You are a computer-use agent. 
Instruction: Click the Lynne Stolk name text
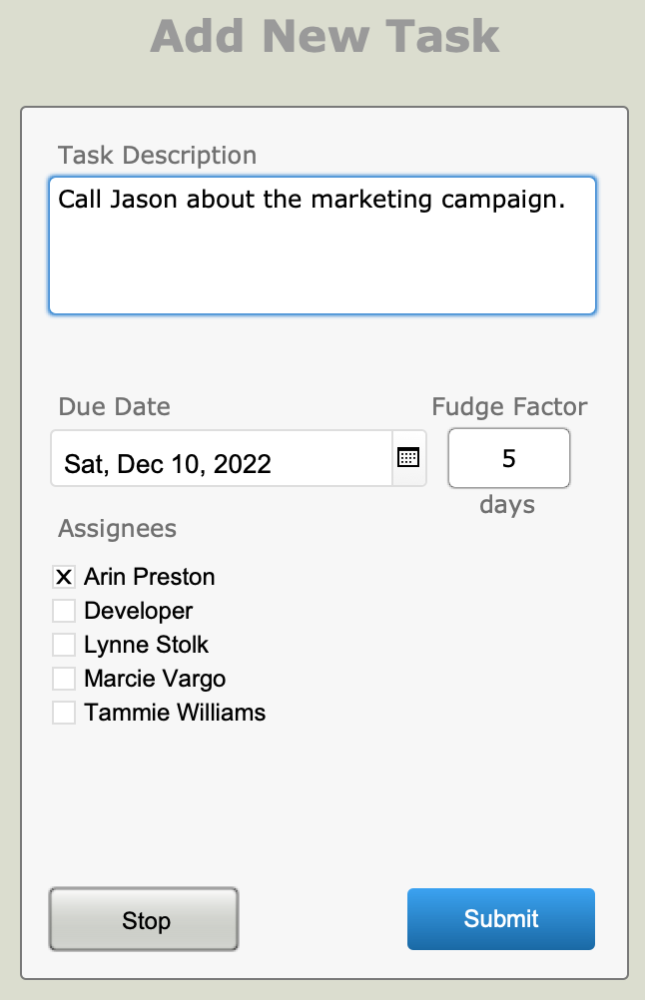[x=146, y=645]
